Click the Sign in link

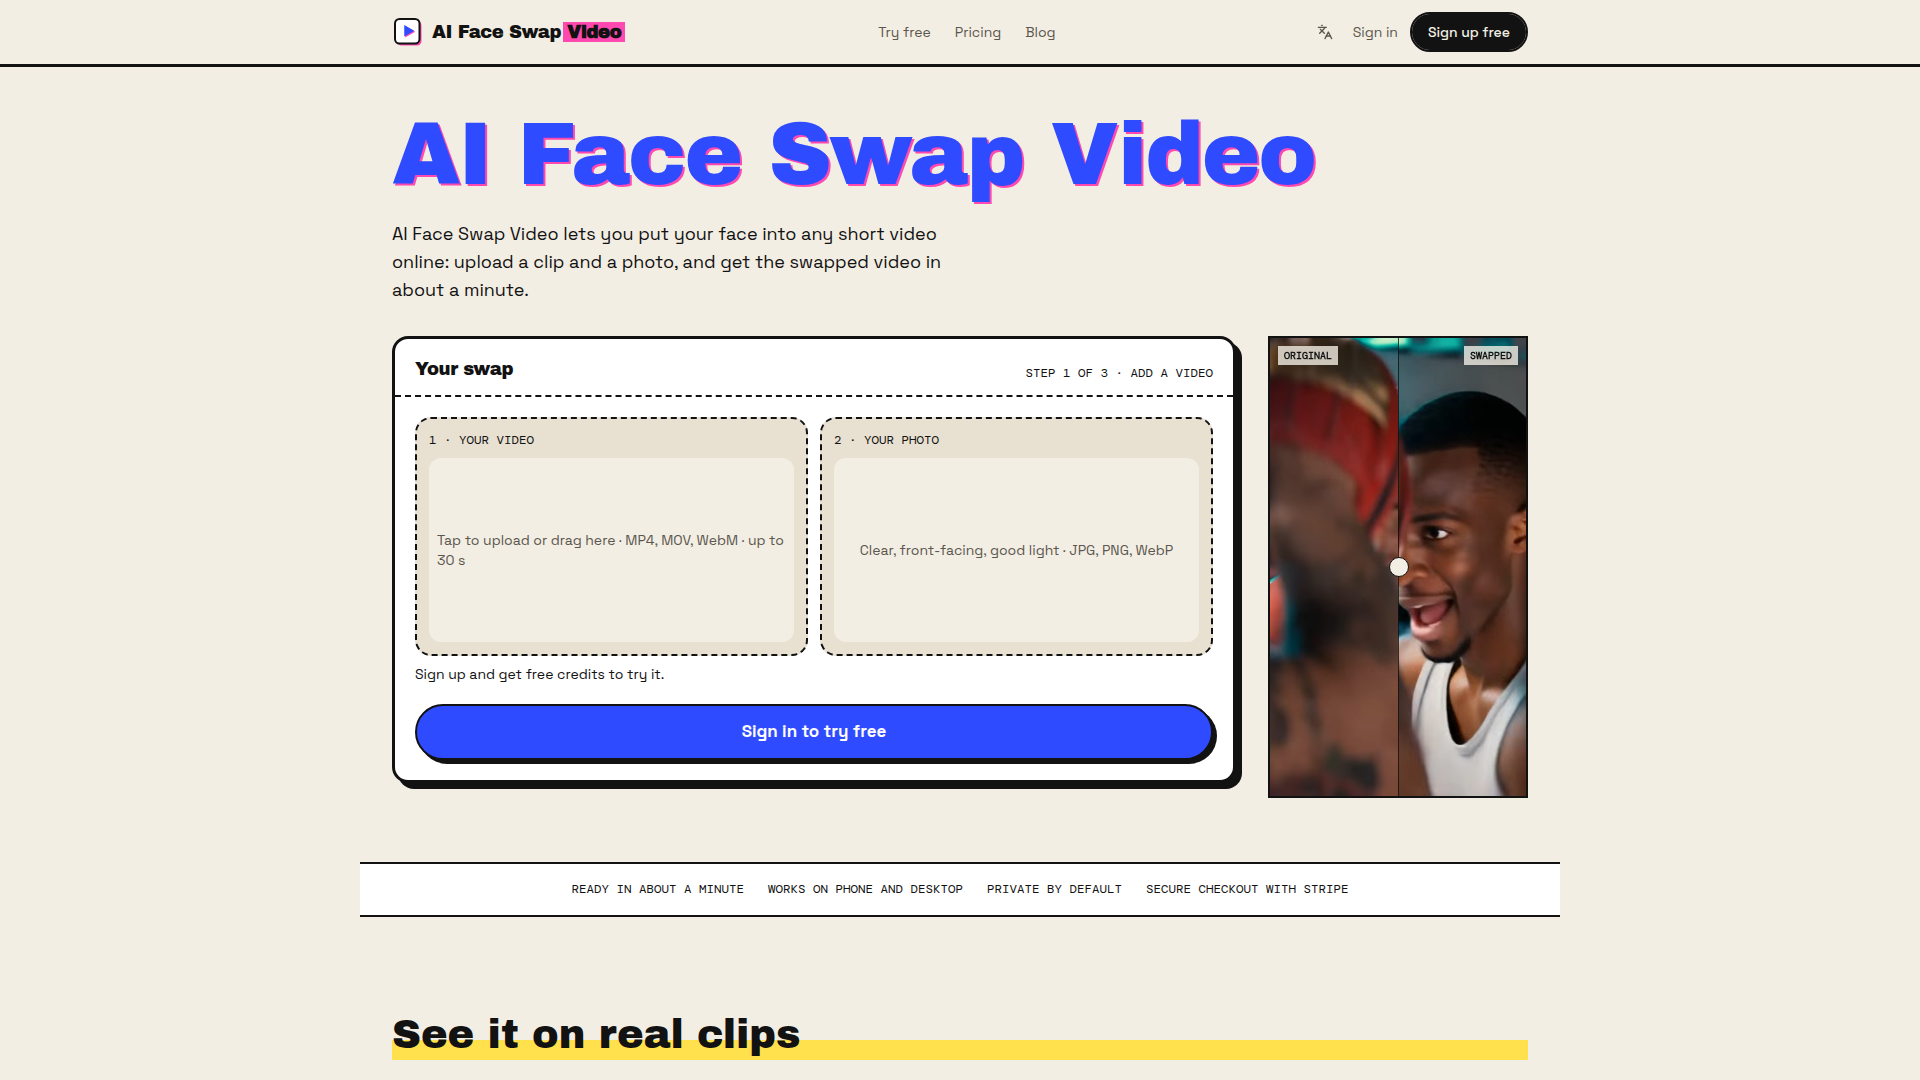(x=1374, y=32)
